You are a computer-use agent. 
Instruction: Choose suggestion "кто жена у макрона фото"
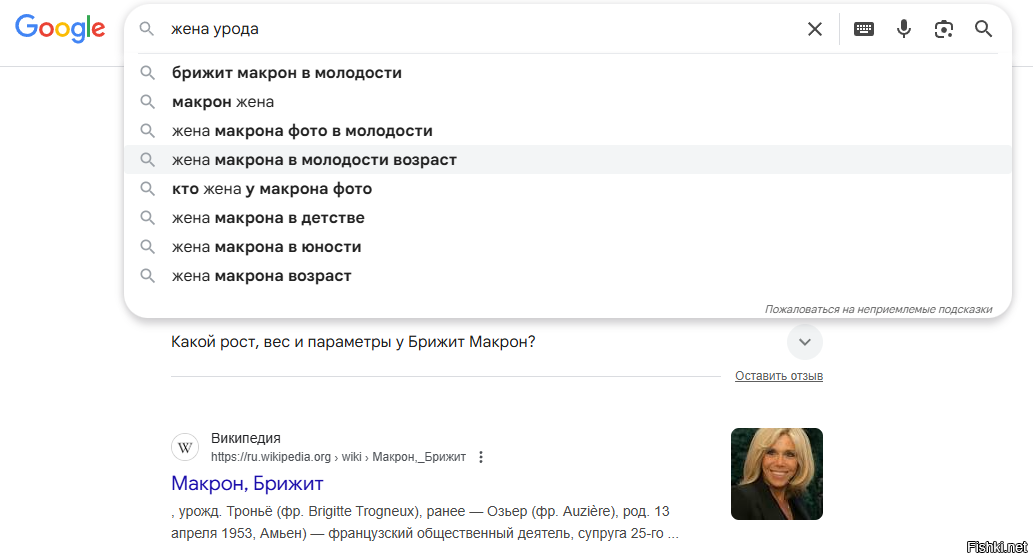click(x=272, y=189)
